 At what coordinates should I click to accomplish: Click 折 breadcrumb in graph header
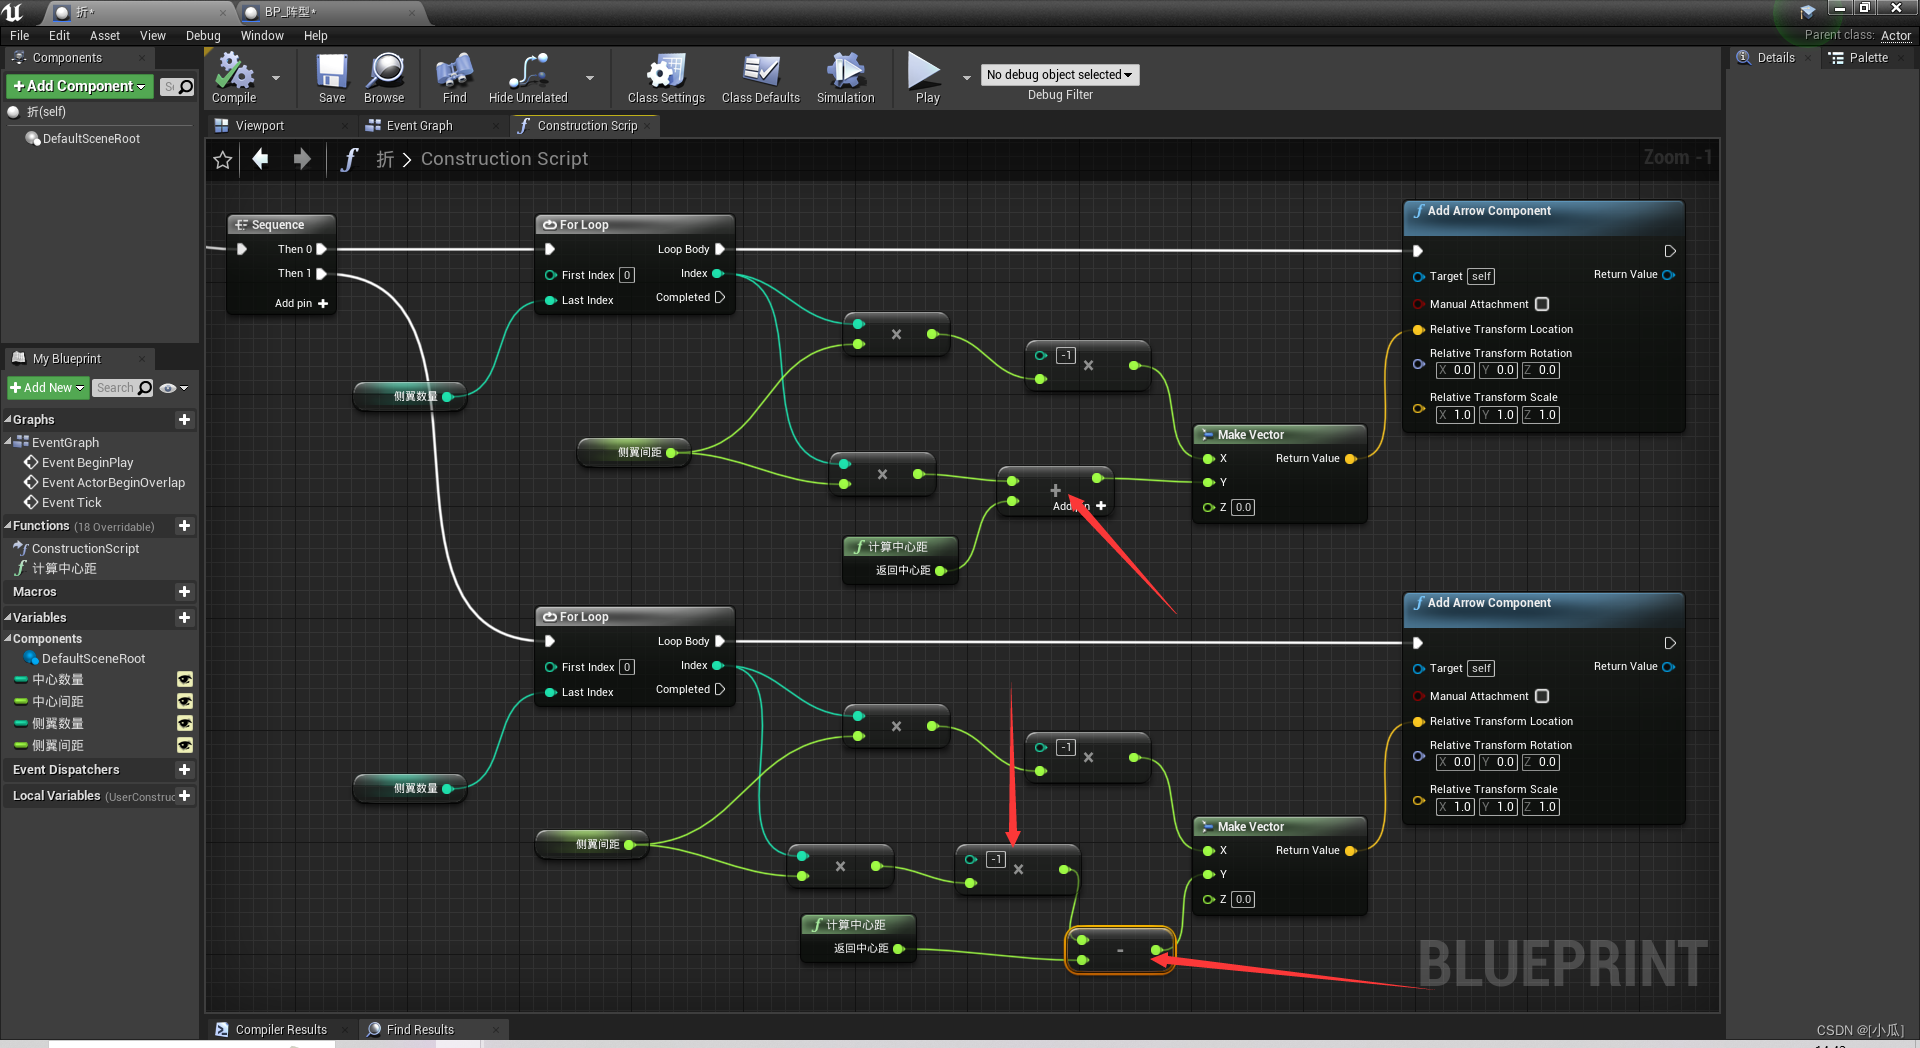point(385,159)
